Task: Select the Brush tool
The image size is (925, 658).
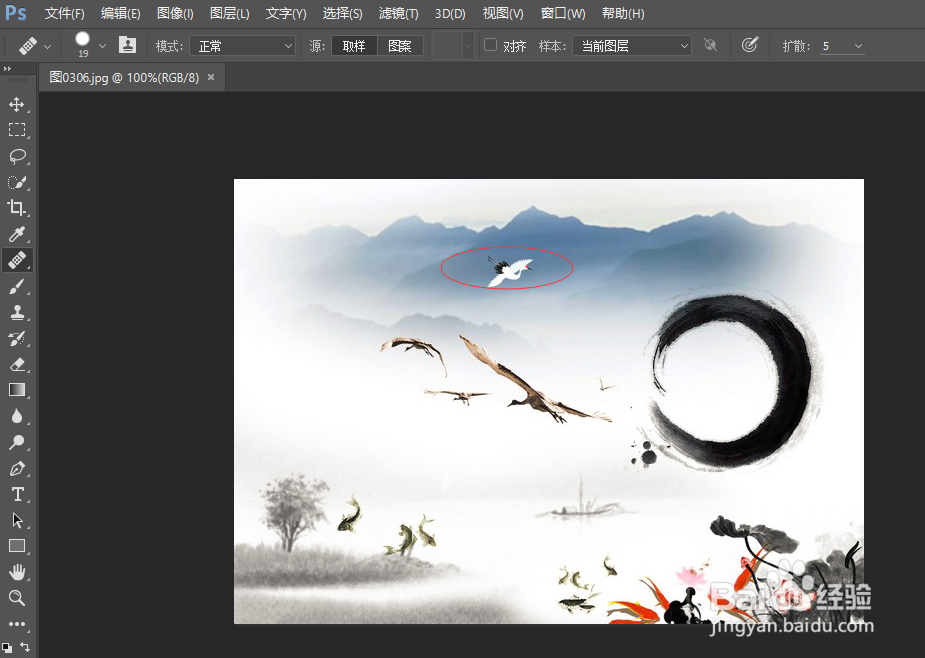Action: [x=17, y=286]
